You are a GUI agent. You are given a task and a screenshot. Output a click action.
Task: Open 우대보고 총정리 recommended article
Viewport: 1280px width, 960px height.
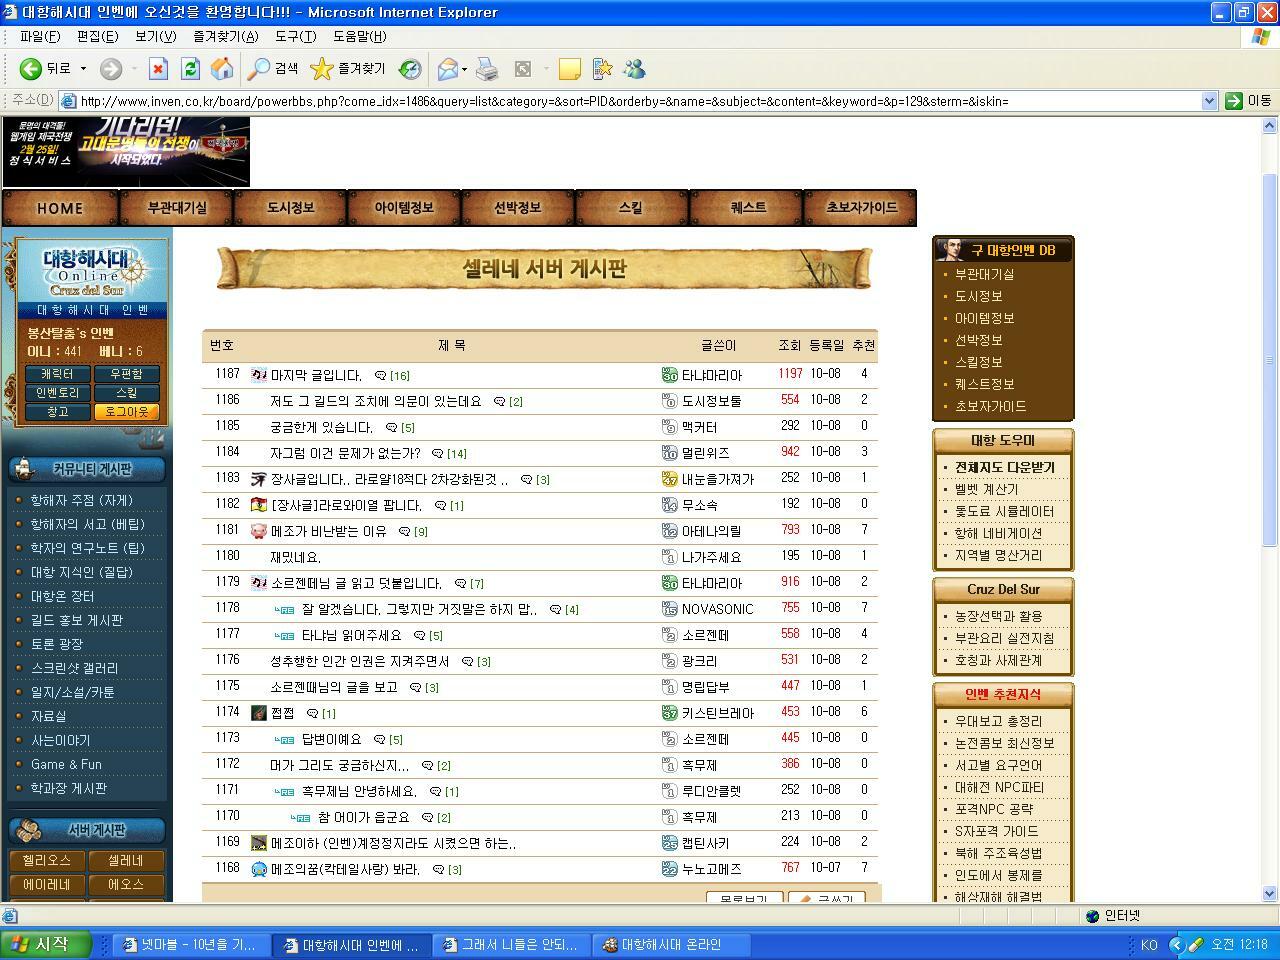coord(998,721)
